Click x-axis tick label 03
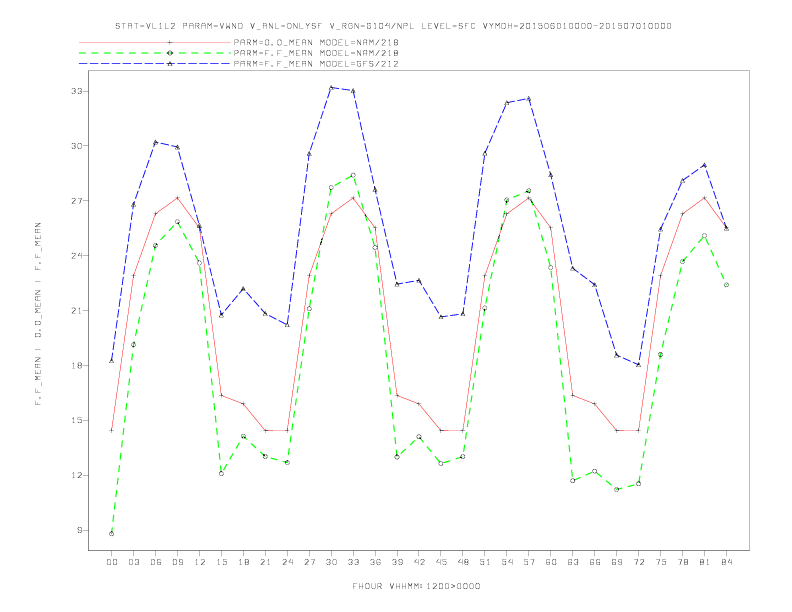792x612 pixels. click(133, 562)
